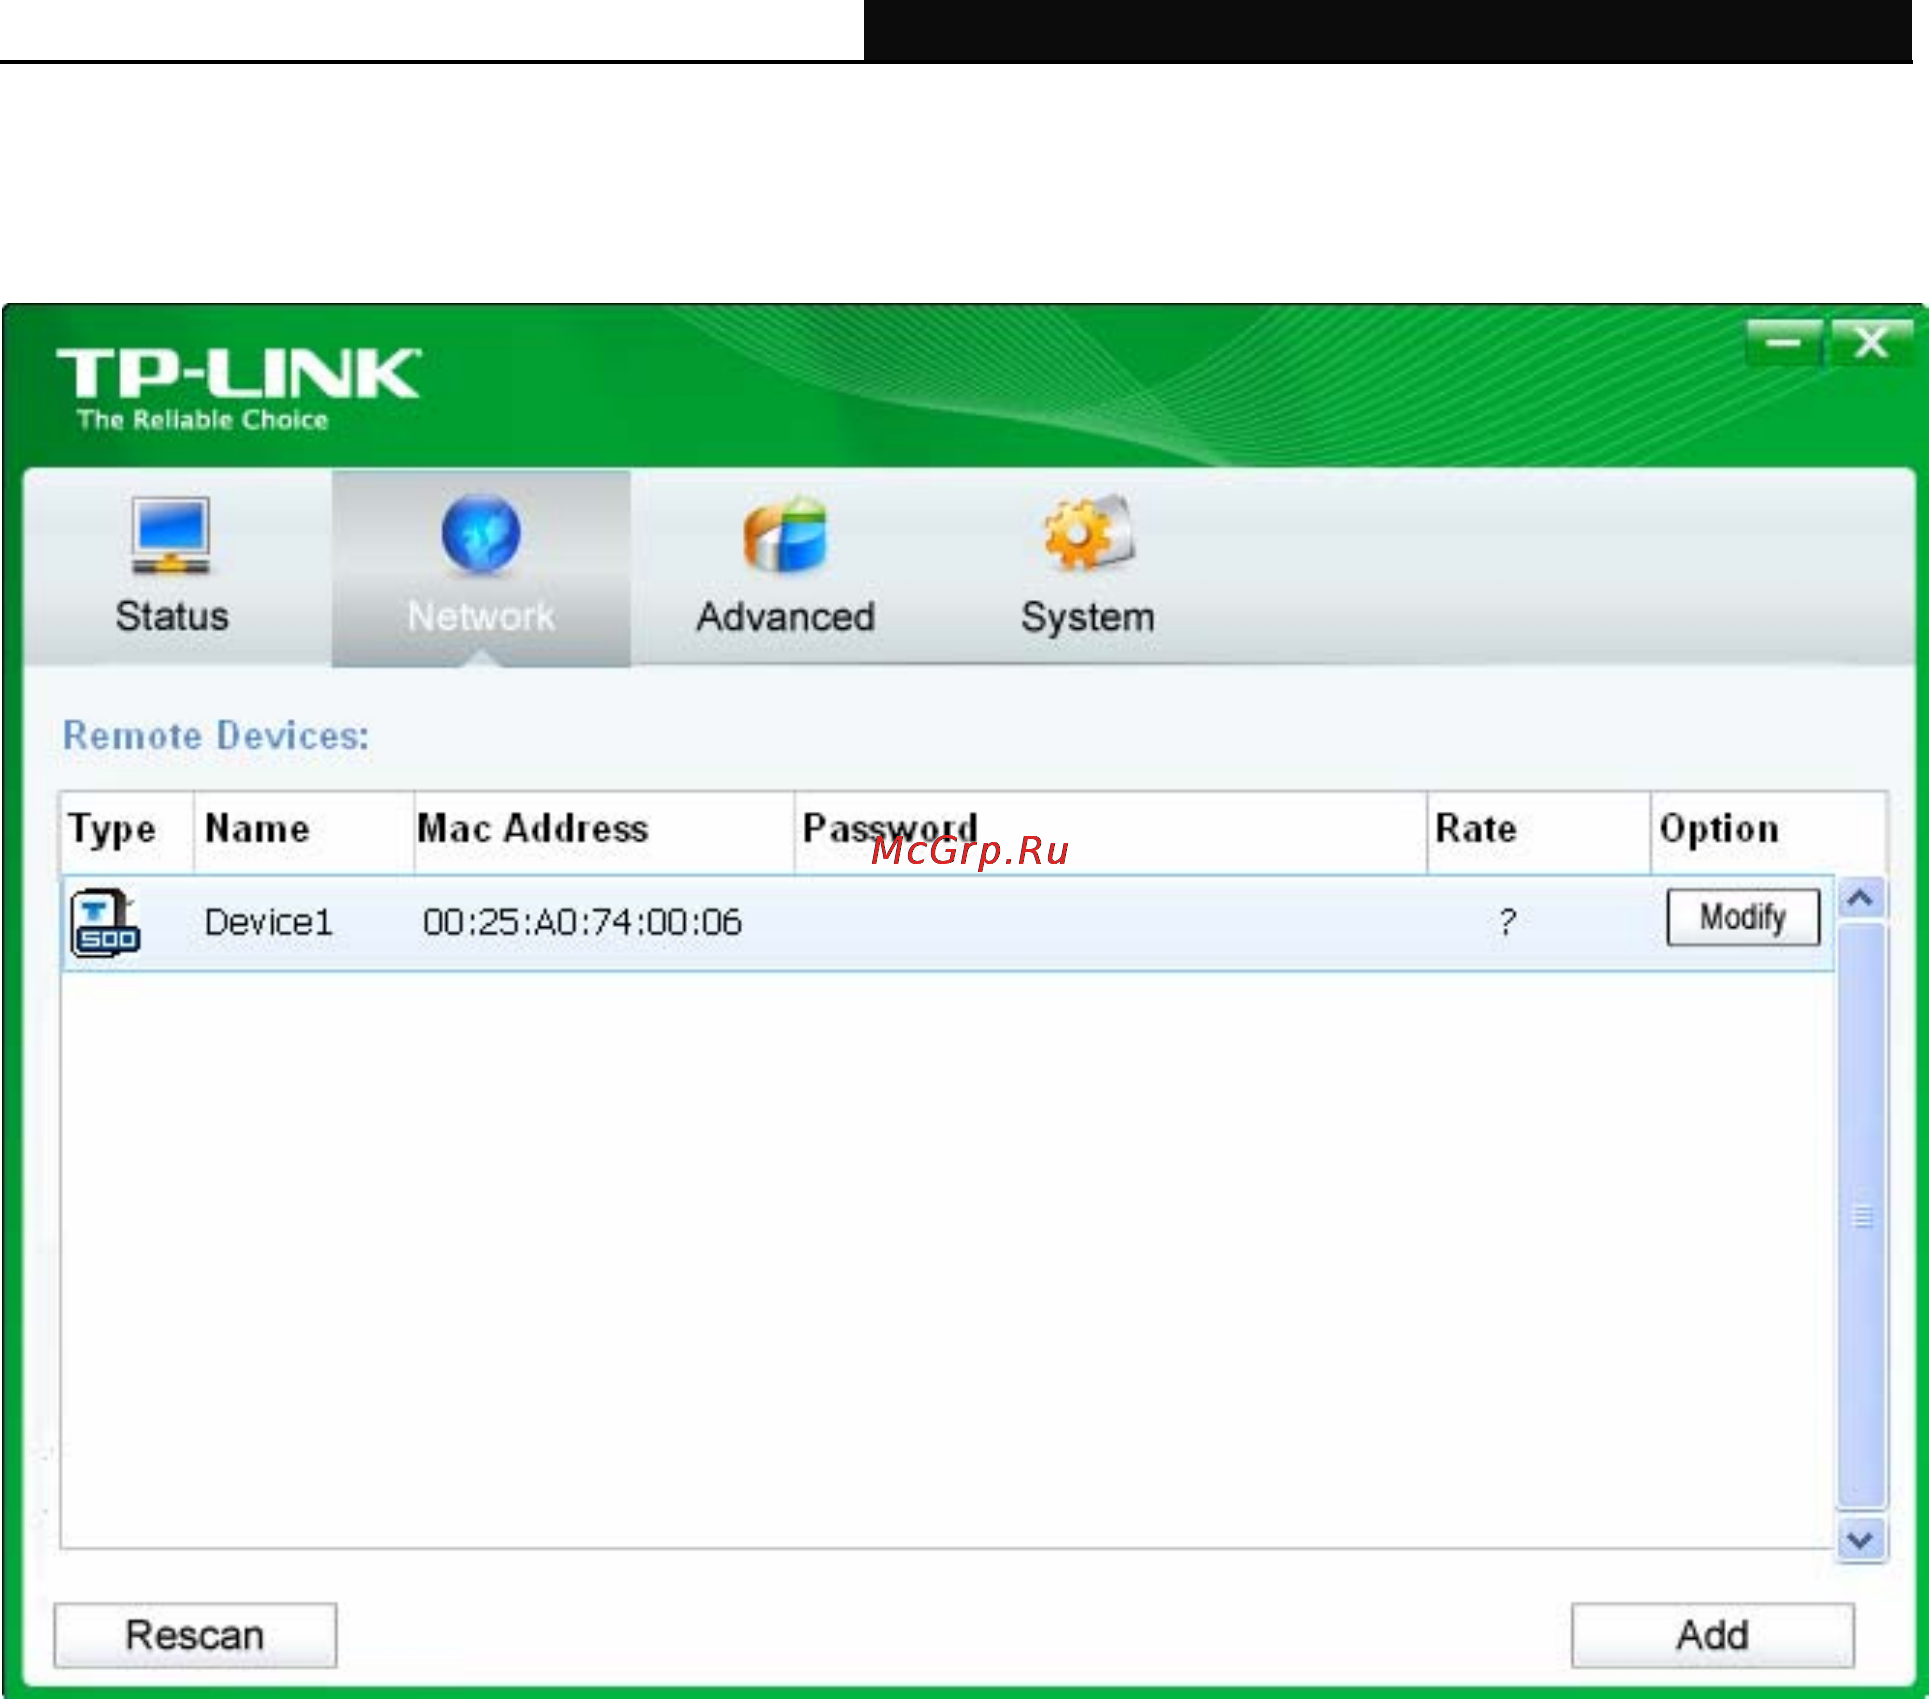Viewport: 1929px width, 1699px height.
Task: Click the Network globe icon
Action: coord(481,535)
